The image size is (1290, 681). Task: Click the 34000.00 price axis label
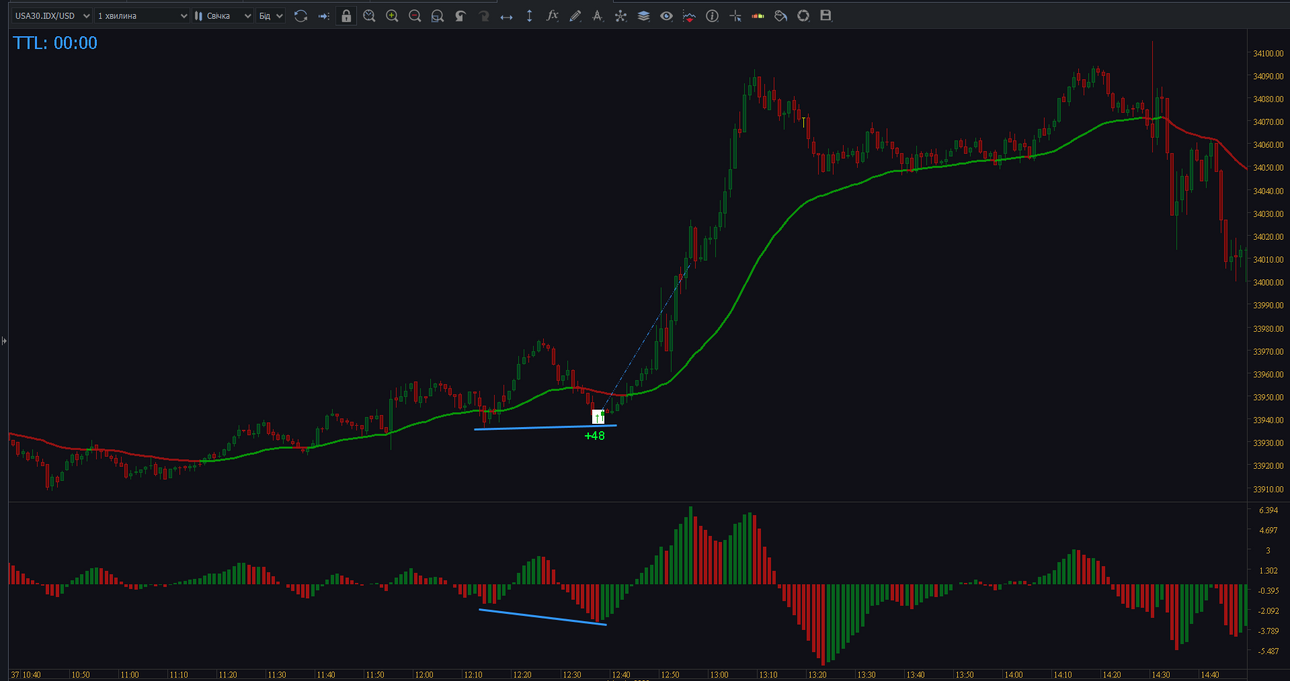[1268, 283]
